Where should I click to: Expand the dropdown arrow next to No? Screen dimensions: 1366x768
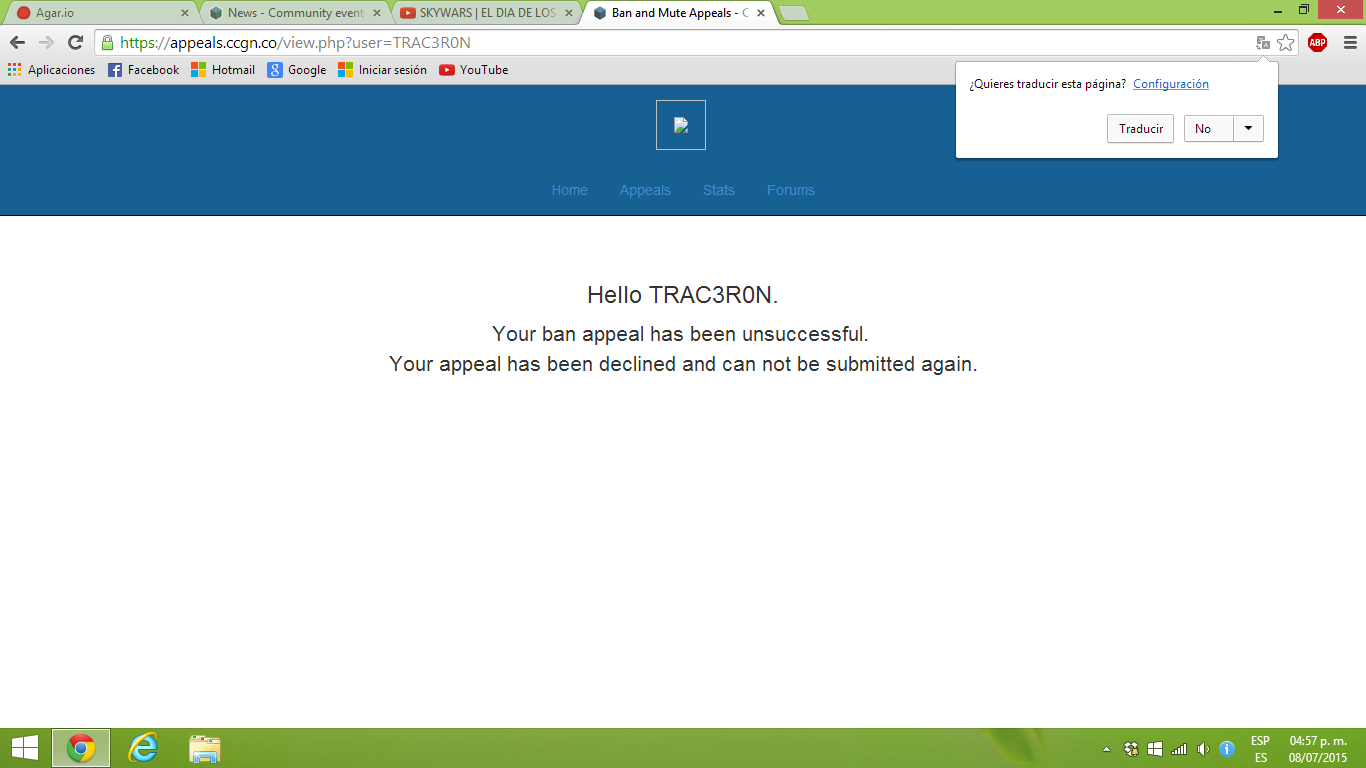1249,129
